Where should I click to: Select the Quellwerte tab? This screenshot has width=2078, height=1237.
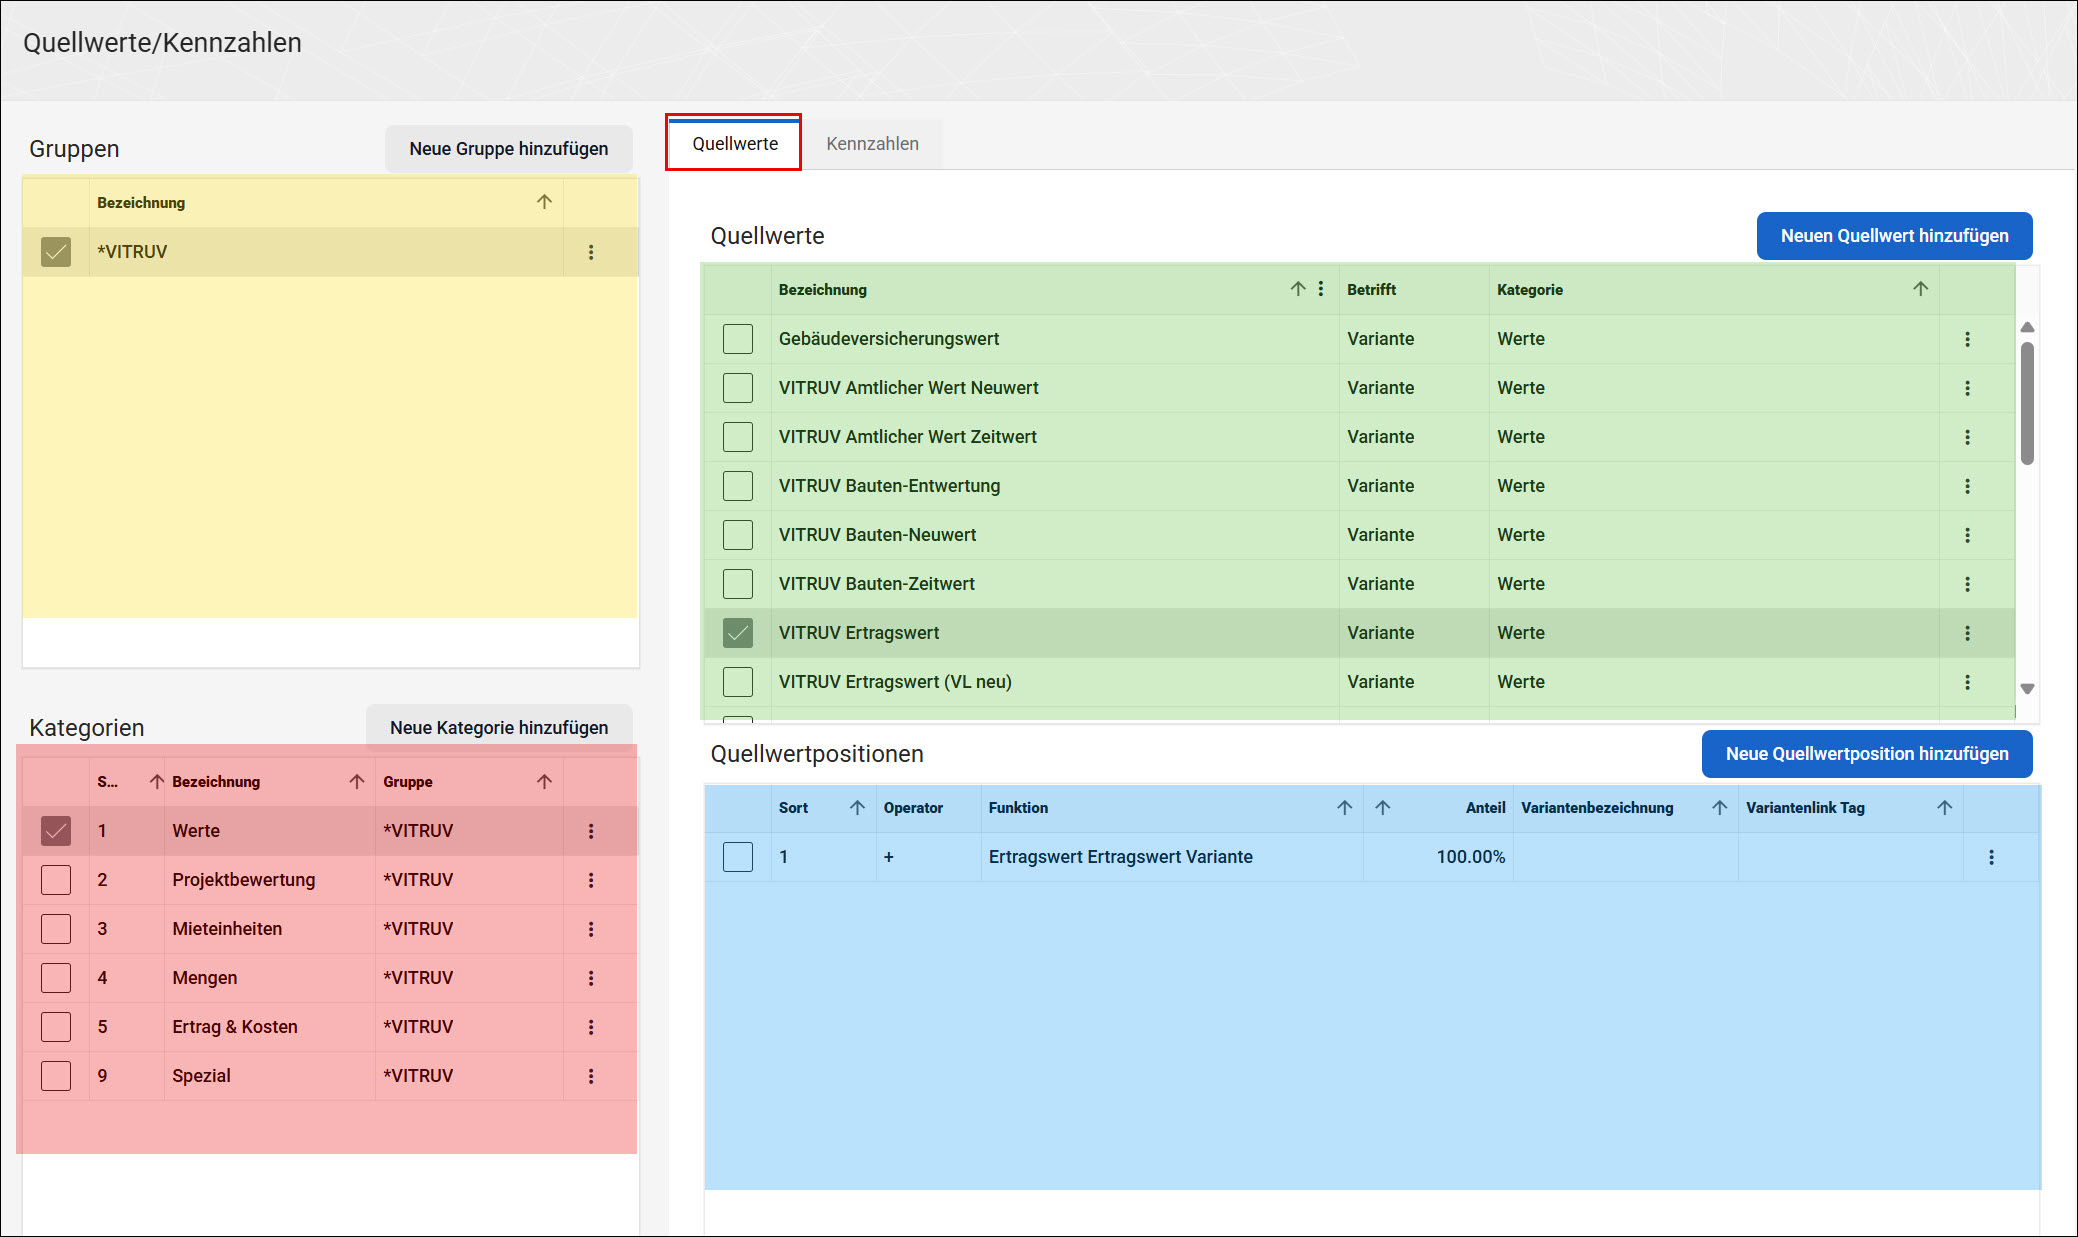734,143
